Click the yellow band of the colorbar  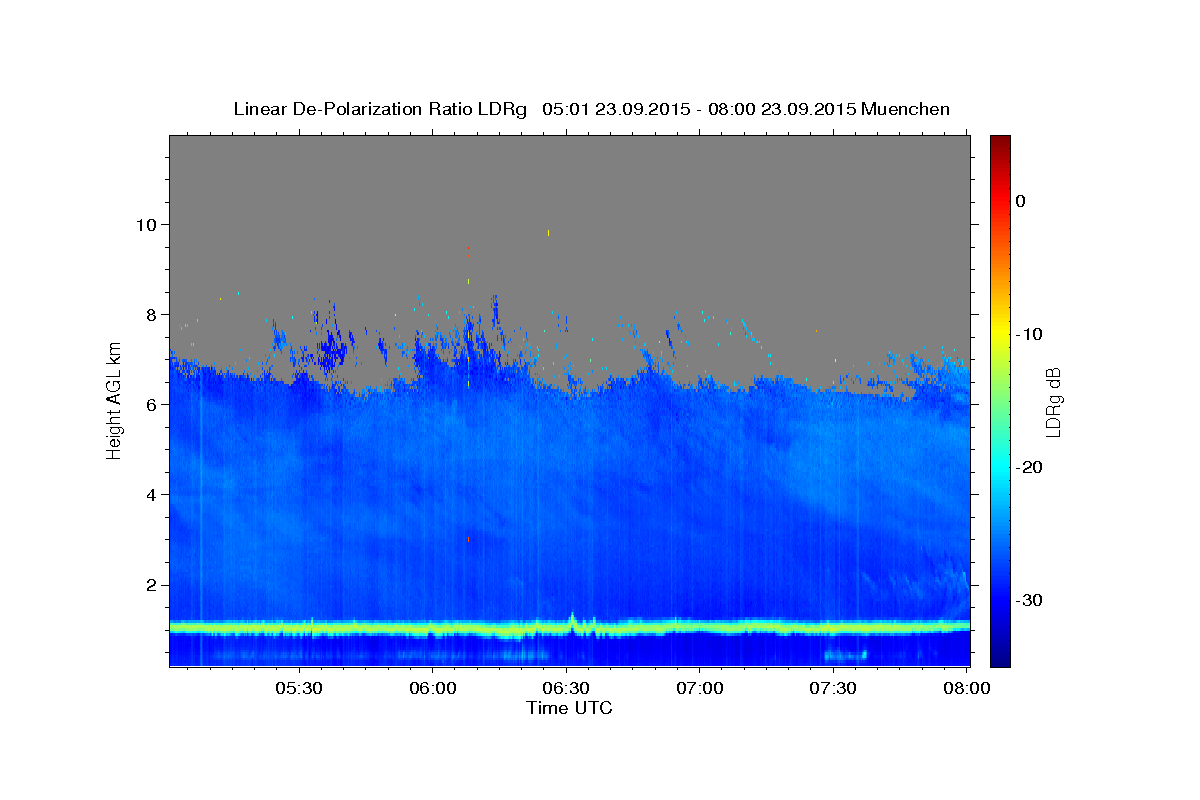[1000, 330]
